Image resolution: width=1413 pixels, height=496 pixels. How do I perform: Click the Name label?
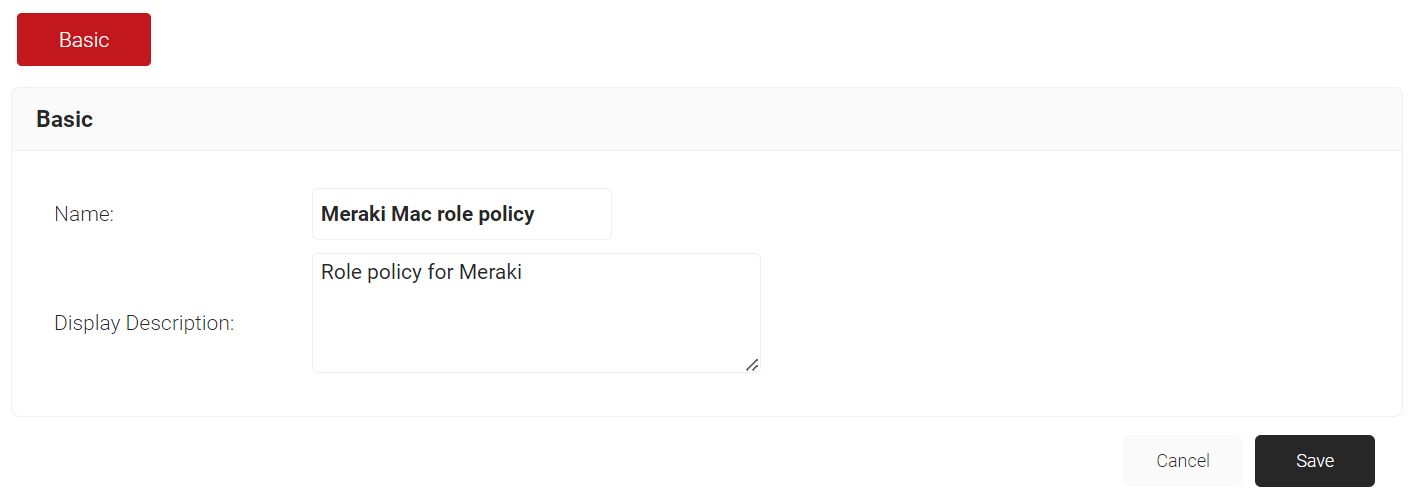[x=84, y=214]
